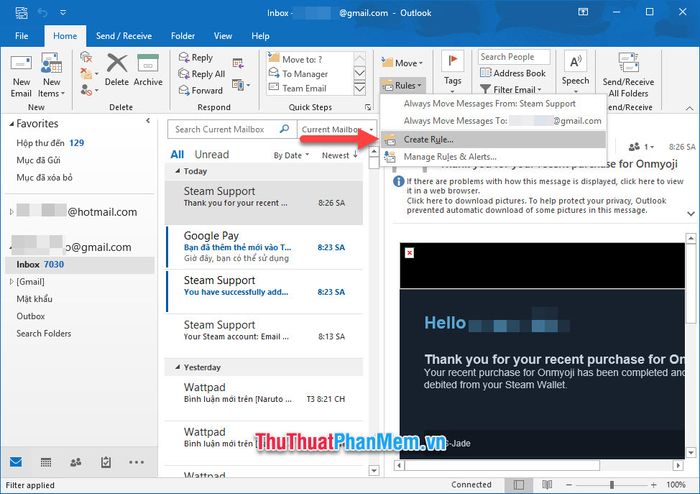Click the Meeting reply icon
Image resolution: width=700 pixels, height=494 pixels.
click(238, 63)
